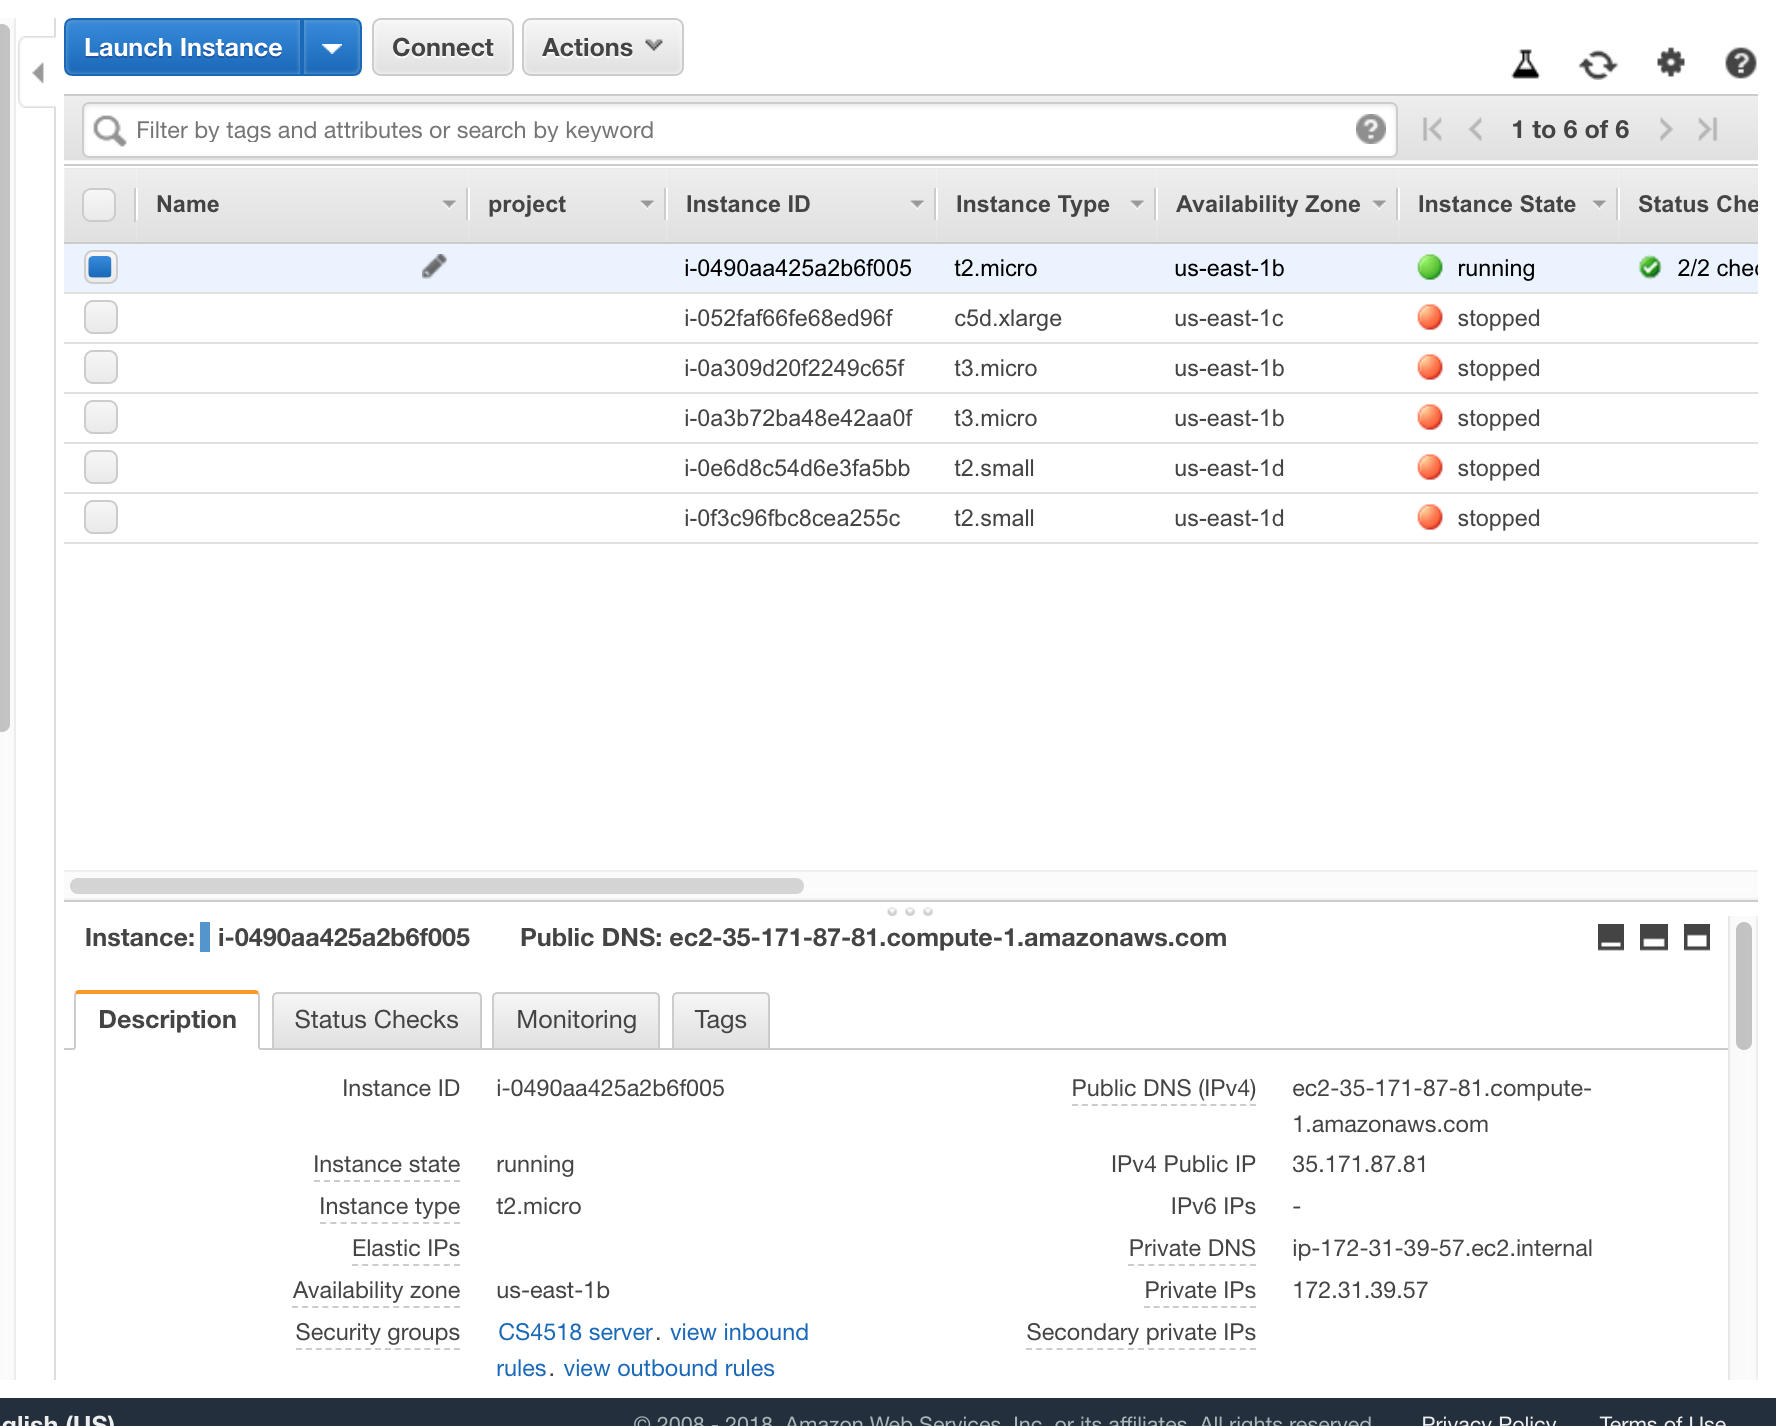This screenshot has width=1776, height=1426.
Task: Click the search filter help icon
Action: tap(1370, 129)
